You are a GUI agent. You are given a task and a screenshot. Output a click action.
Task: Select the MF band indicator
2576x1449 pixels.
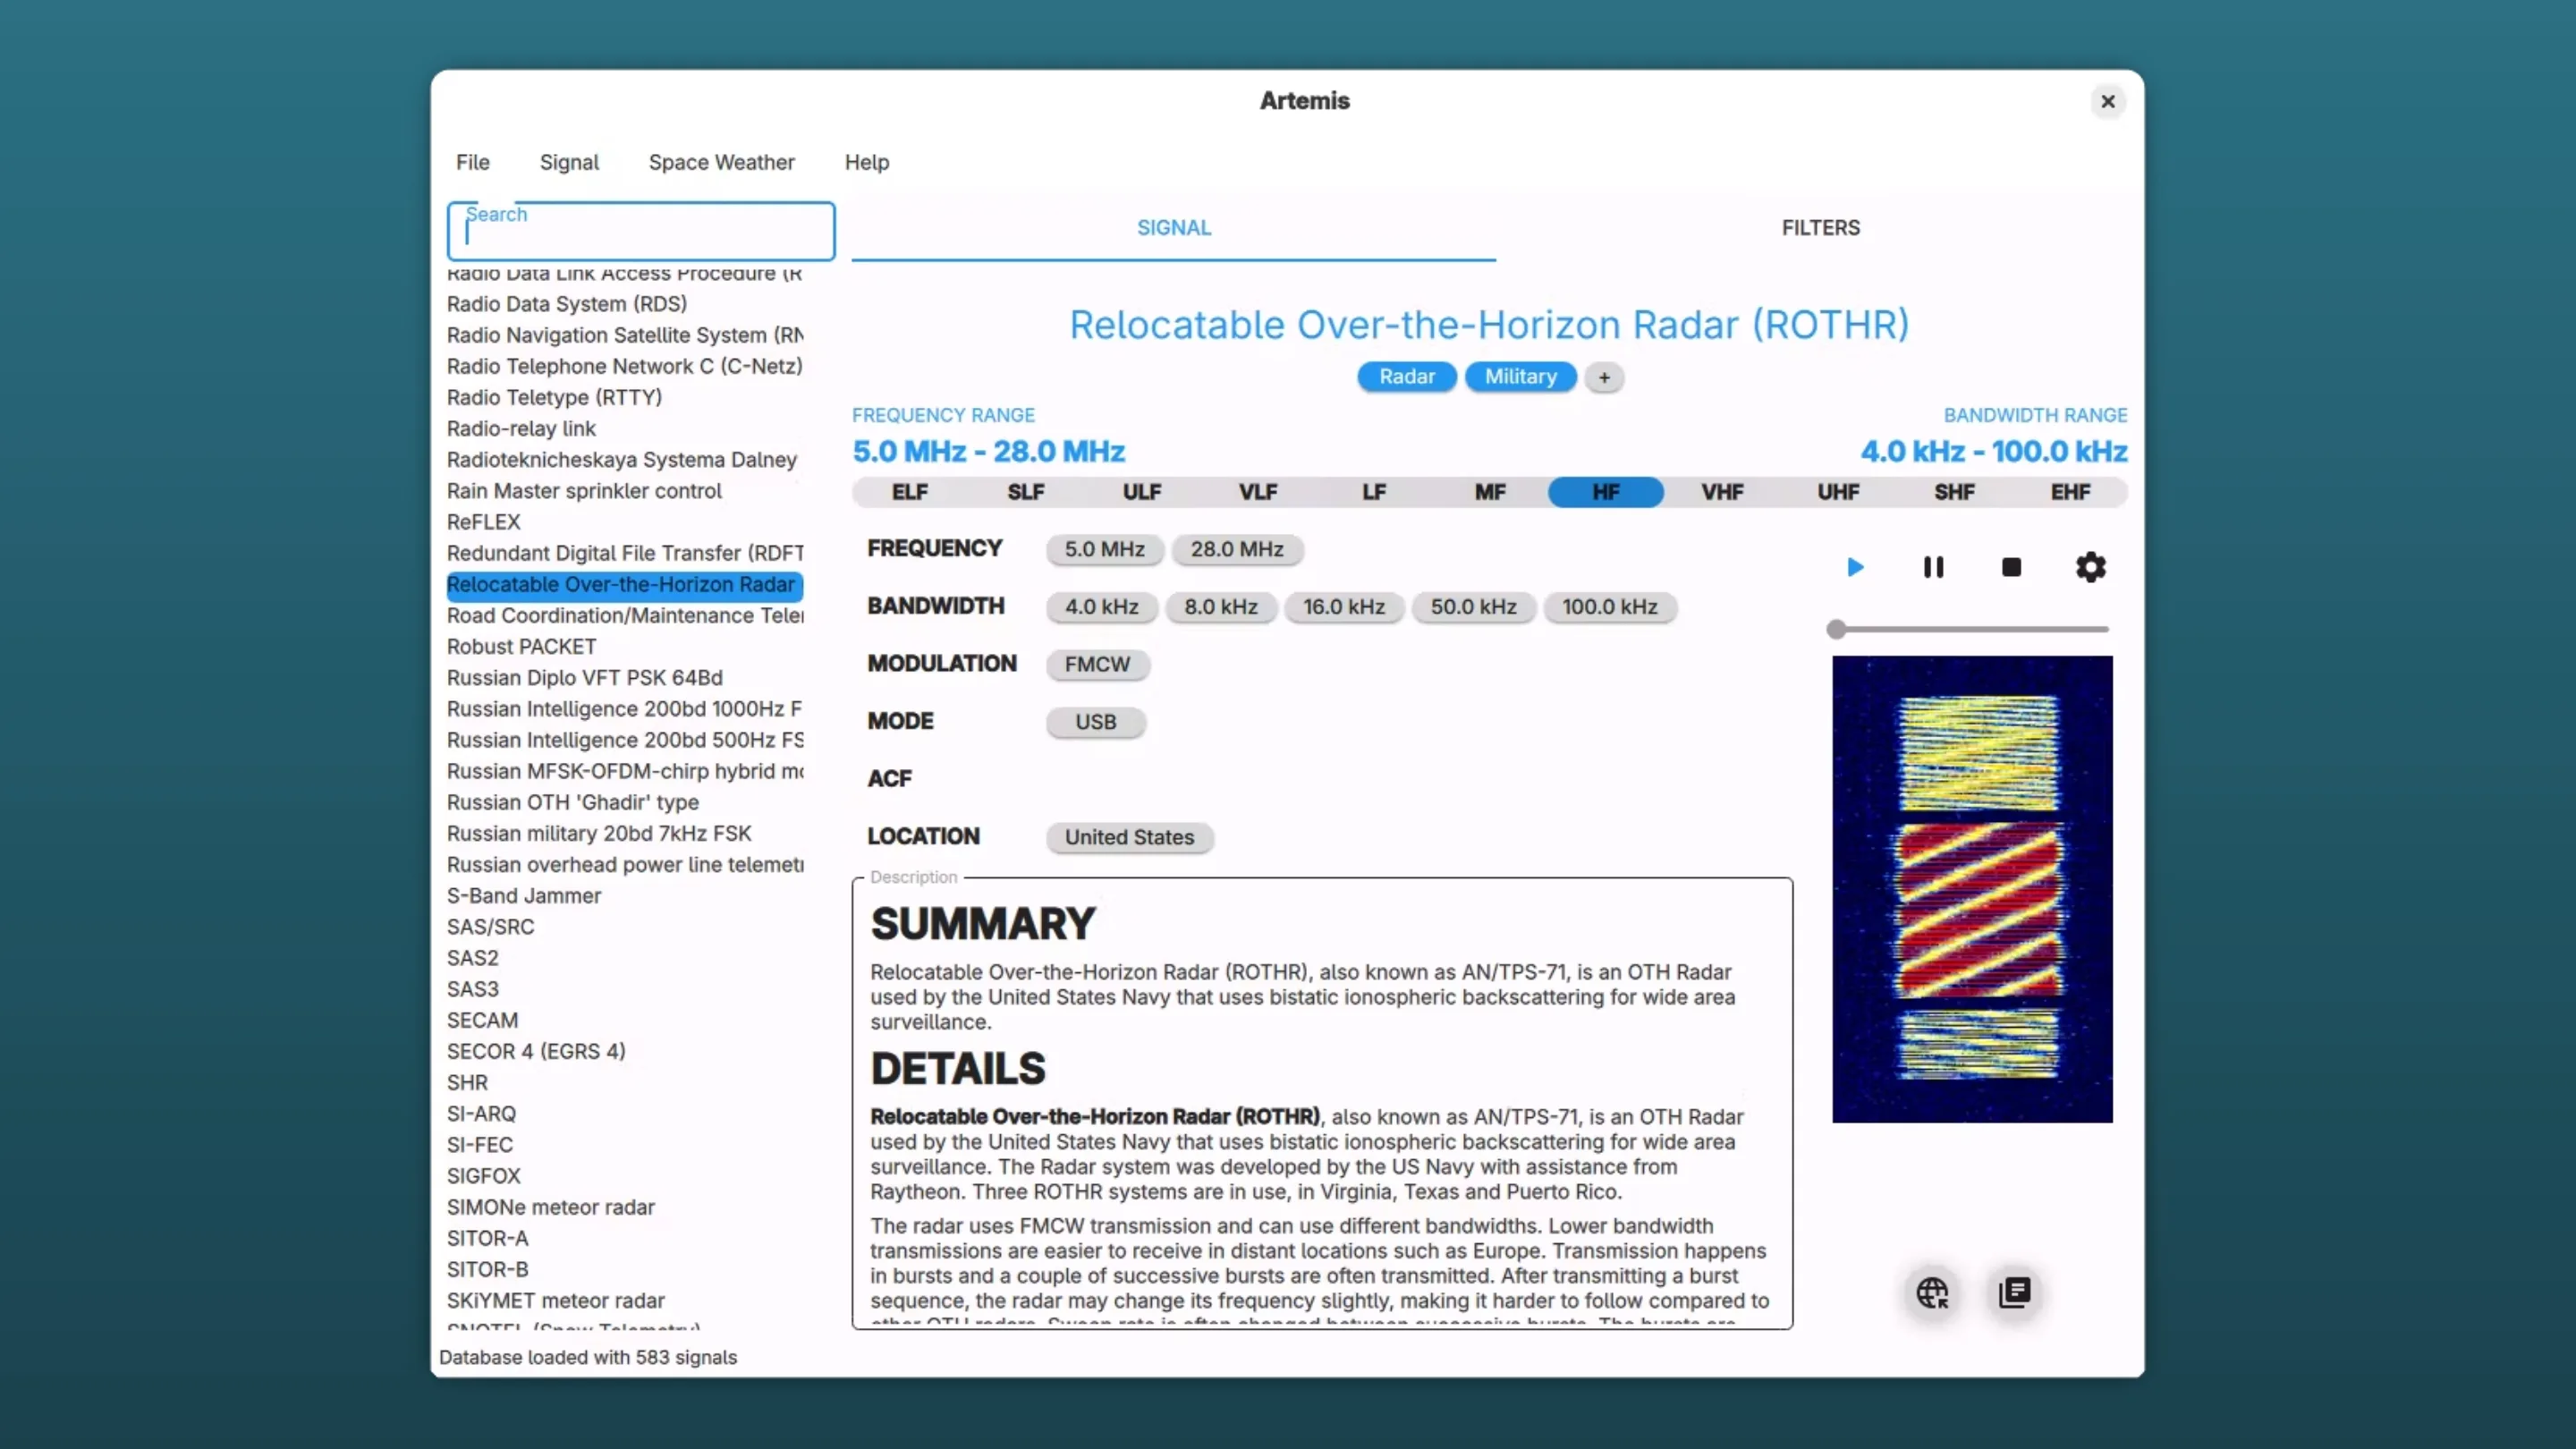pyautogui.click(x=1489, y=492)
